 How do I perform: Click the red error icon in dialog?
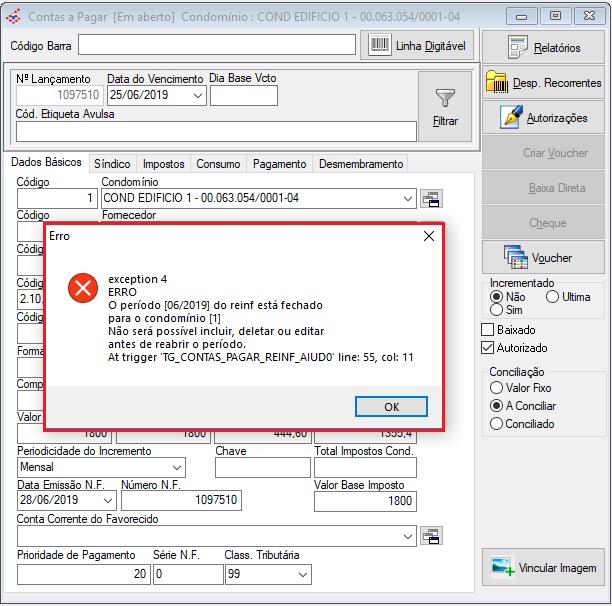tap(83, 288)
